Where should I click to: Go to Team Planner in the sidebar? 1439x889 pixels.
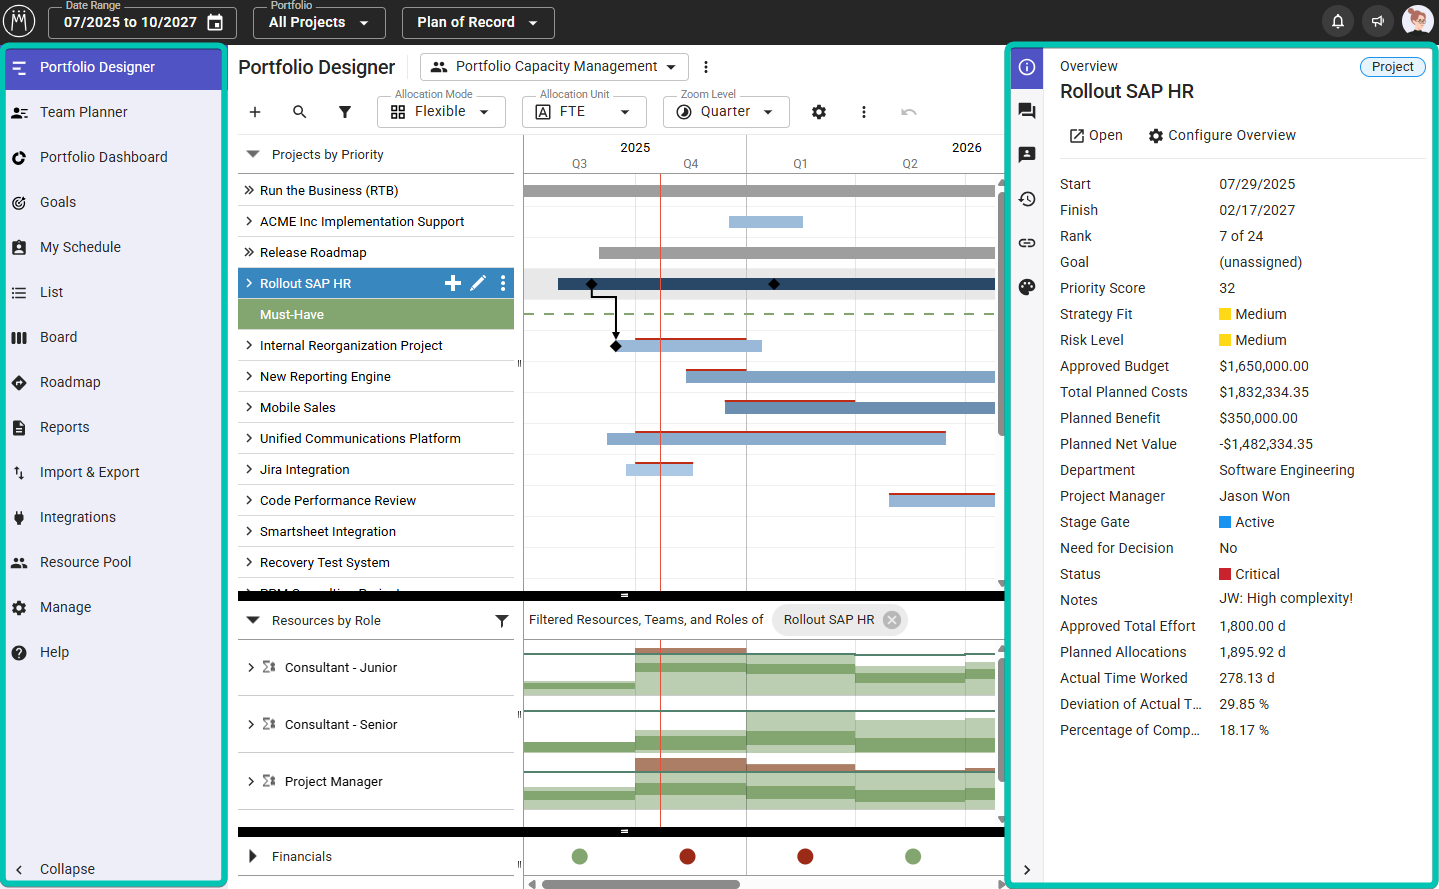point(84,112)
